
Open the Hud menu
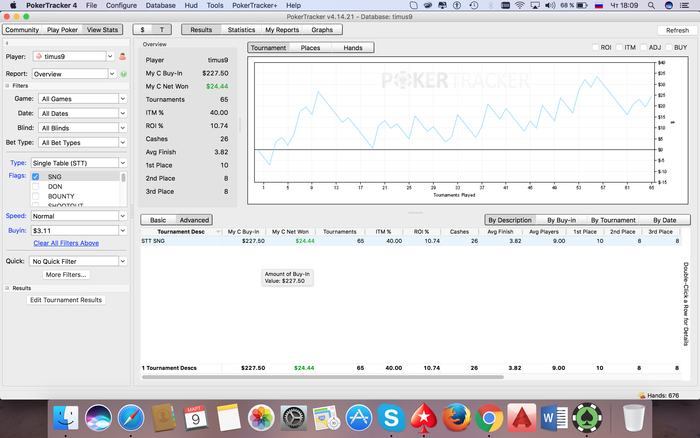click(x=191, y=5)
